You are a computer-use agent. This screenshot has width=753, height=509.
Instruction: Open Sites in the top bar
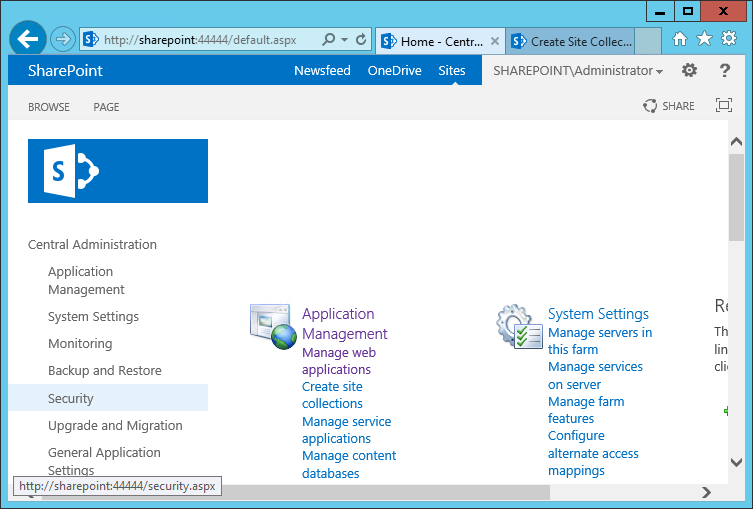pos(452,71)
